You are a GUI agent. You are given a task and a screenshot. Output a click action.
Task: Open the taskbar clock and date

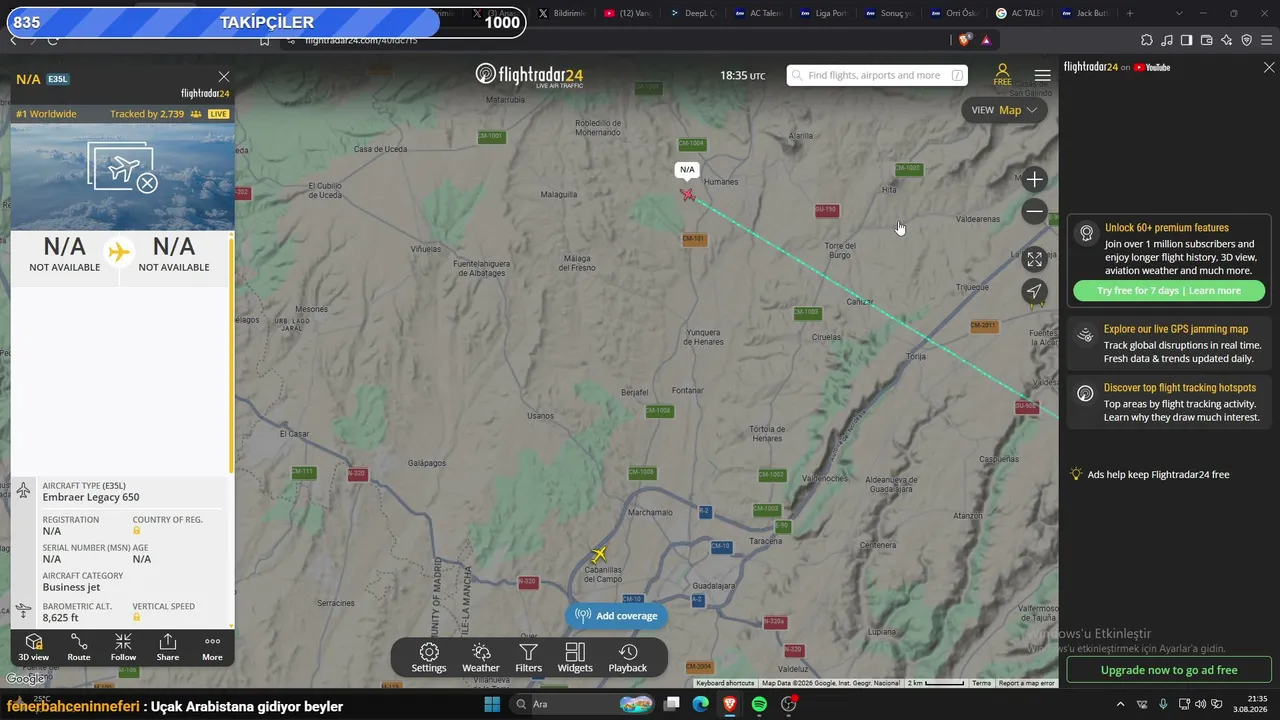[1250, 704]
